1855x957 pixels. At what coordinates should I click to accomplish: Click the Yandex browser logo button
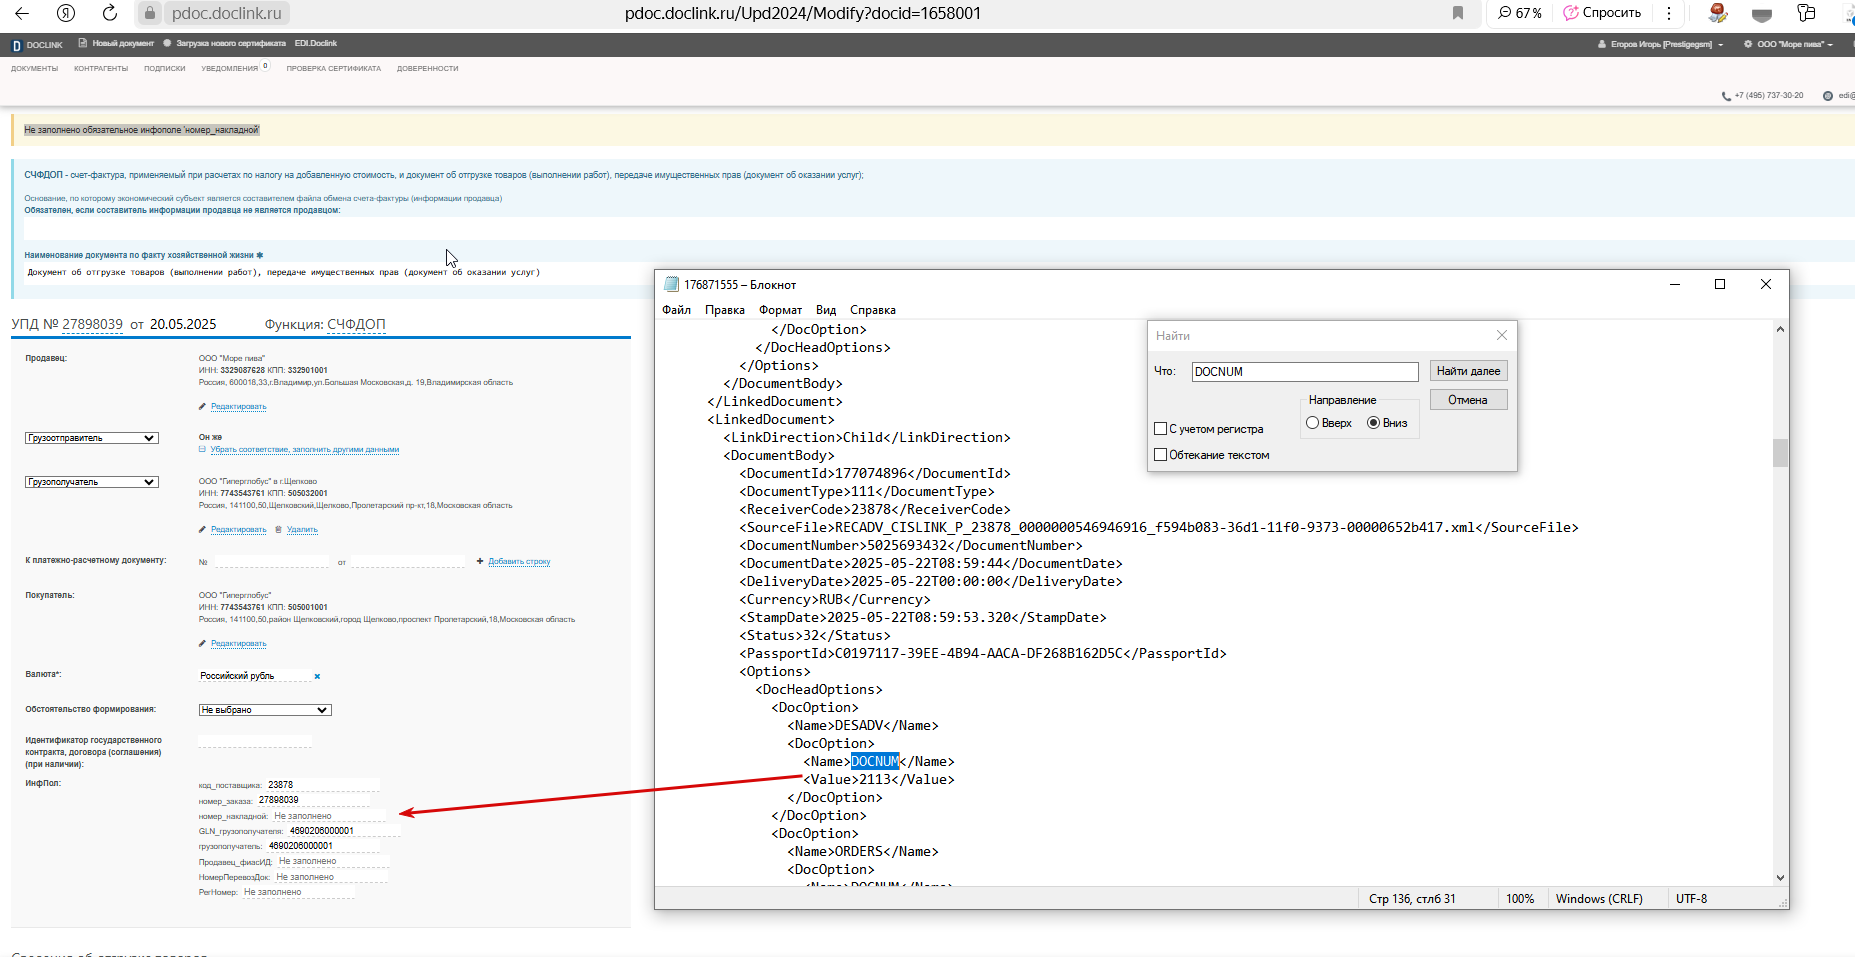pyautogui.click(x=66, y=13)
